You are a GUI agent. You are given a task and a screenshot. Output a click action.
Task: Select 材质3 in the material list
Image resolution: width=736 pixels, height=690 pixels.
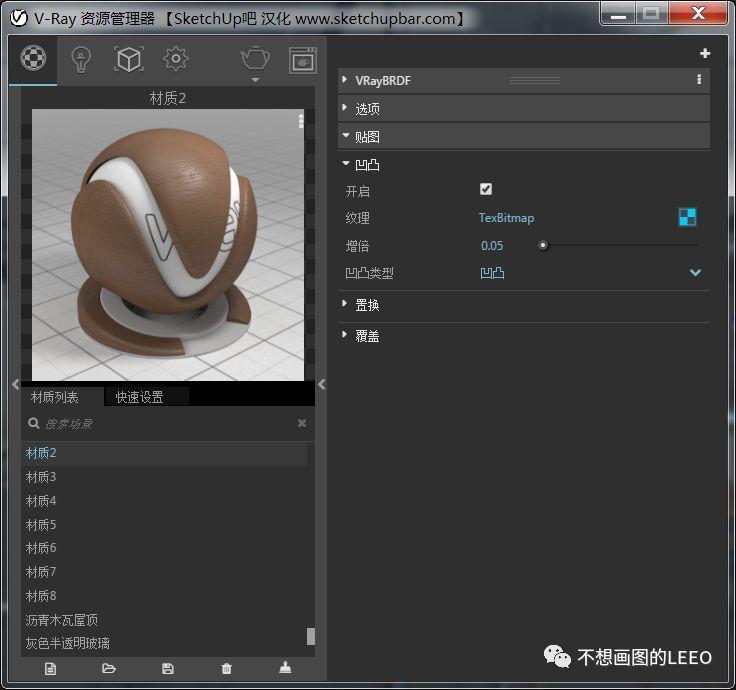click(x=164, y=477)
